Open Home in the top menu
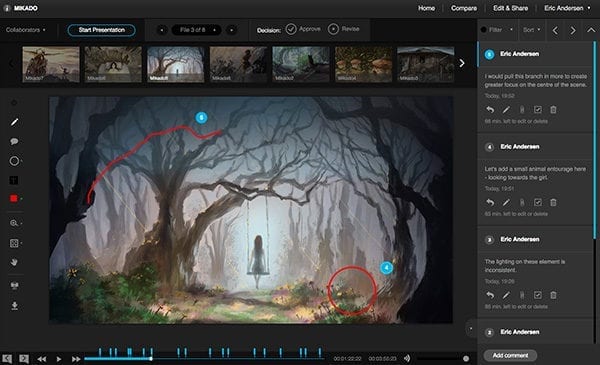The height and width of the screenshot is (365, 600). click(x=426, y=8)
